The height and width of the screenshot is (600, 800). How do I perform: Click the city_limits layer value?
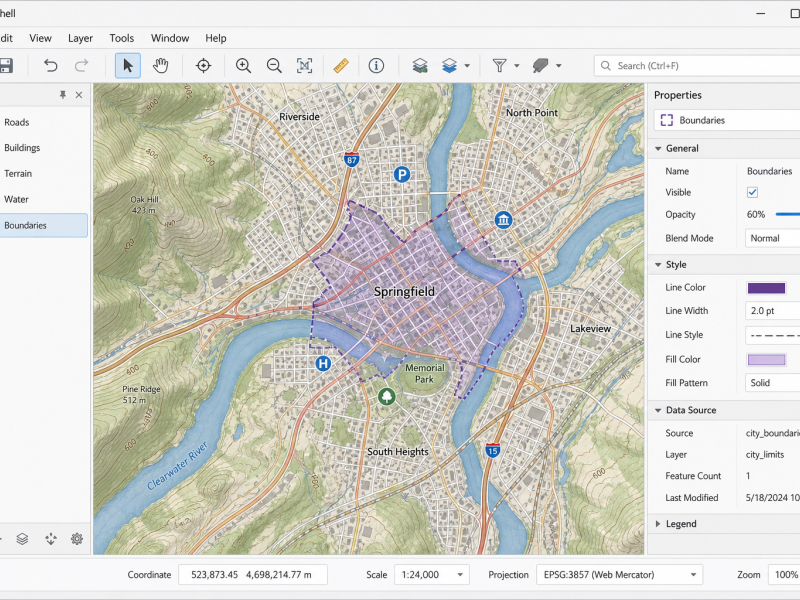pos(765,455)
